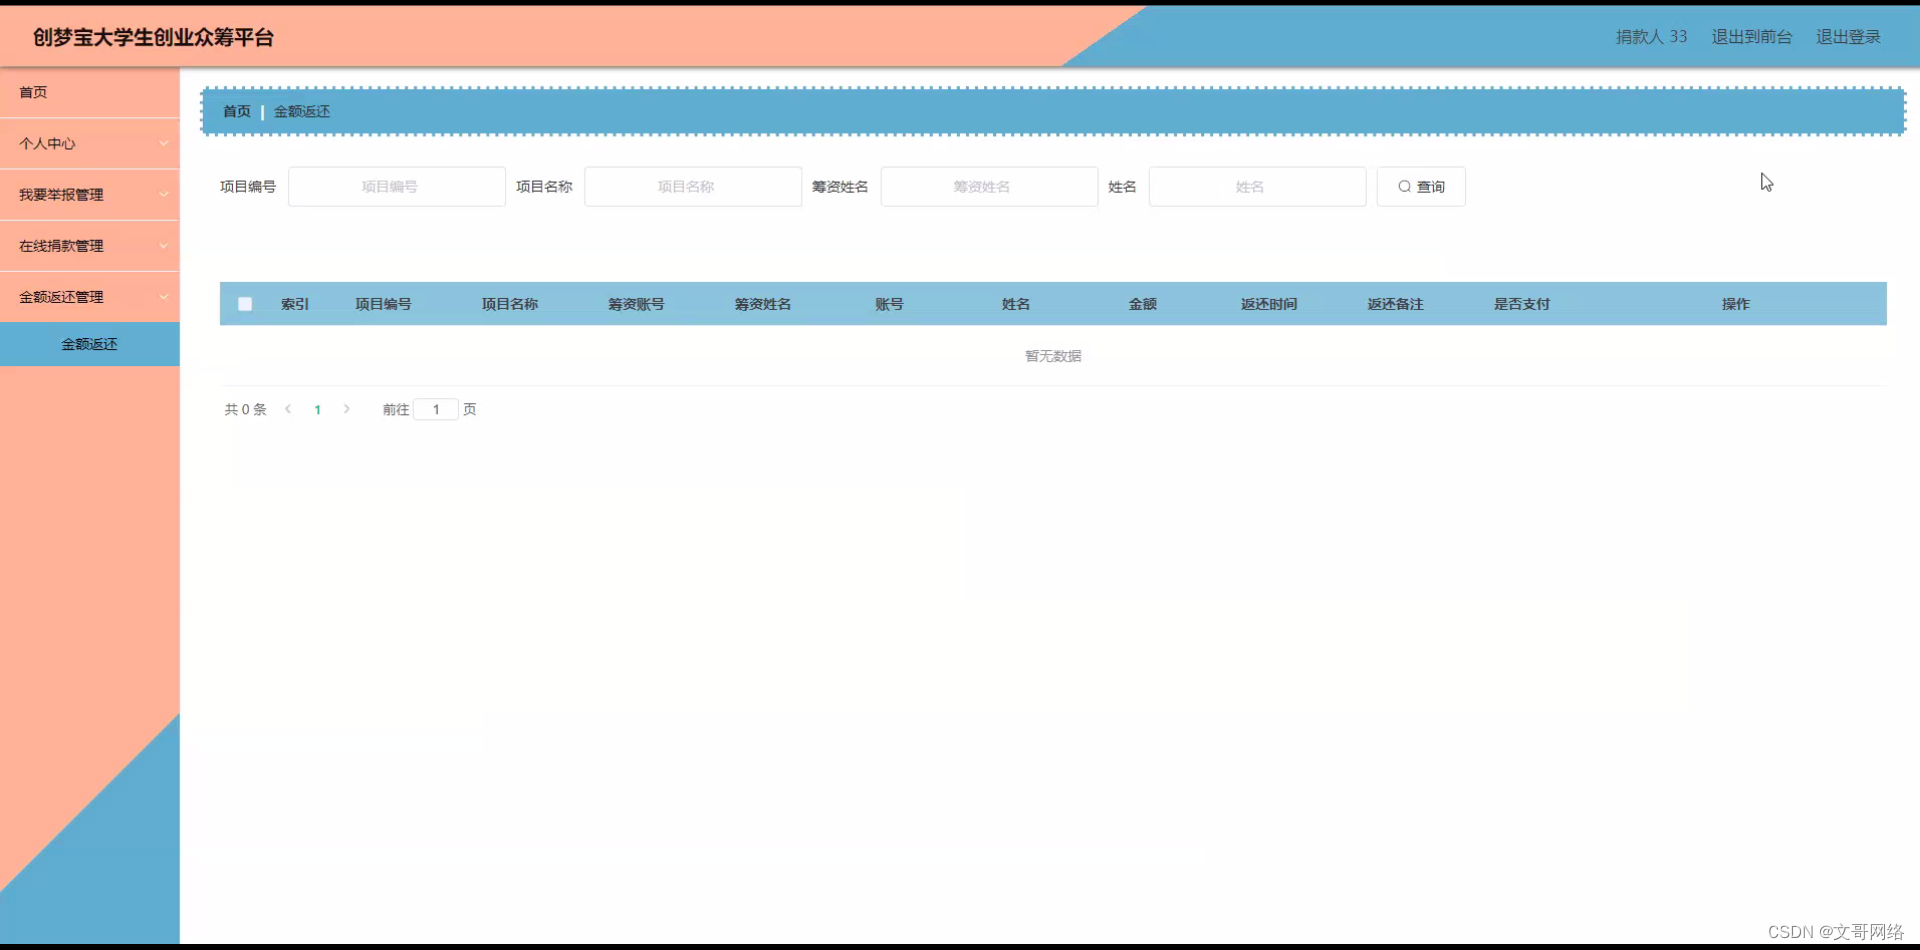Click the 索引 column header
This screenshot has height=950, width=1920.
click(295, 304)
